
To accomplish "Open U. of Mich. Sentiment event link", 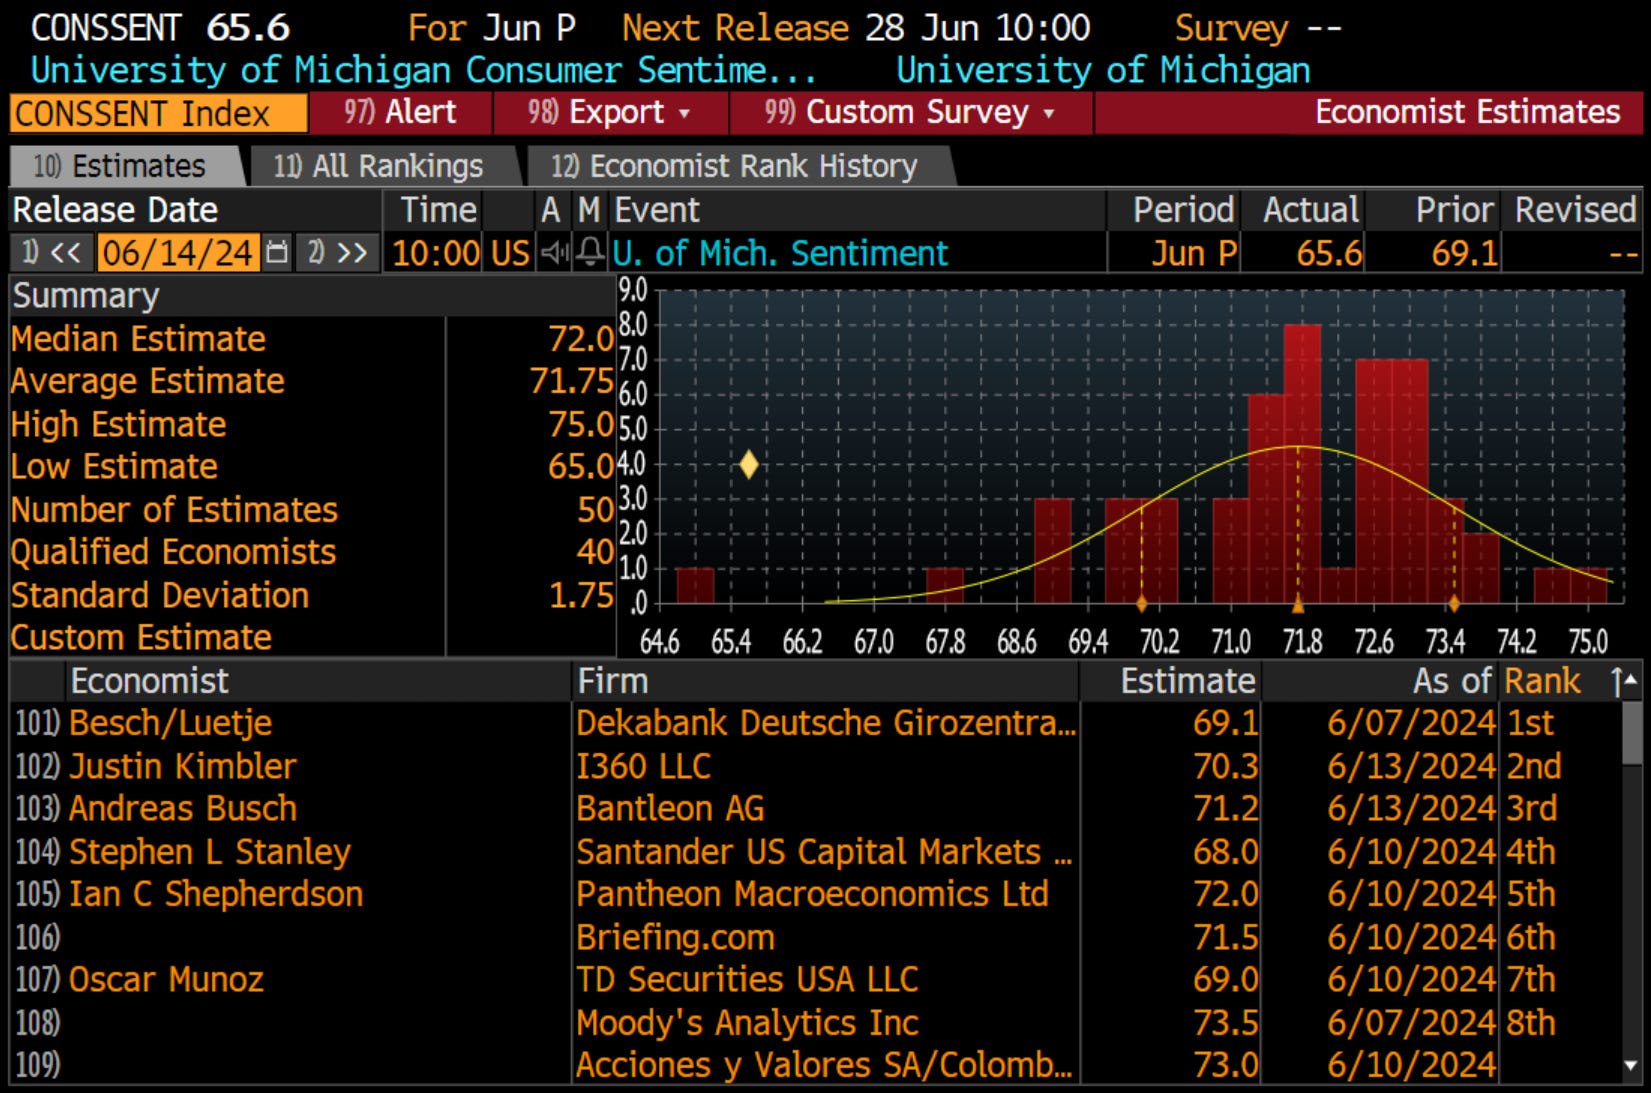I will click(780, 253).
